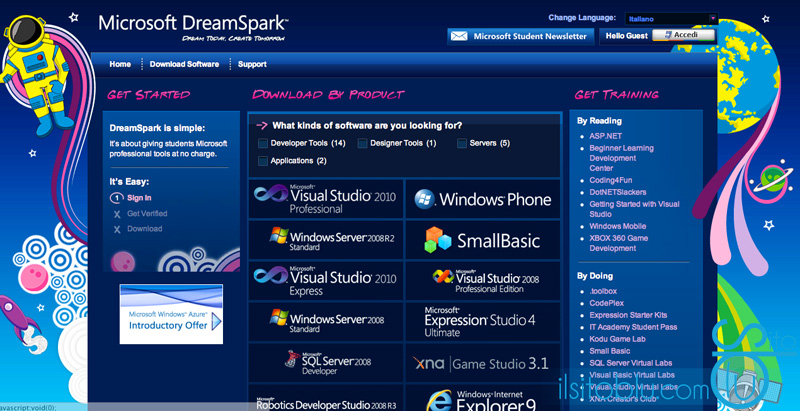Click the Download step under It's Easy
The width and height of the screenshot is (800, 411).
[x=144, y=229]
